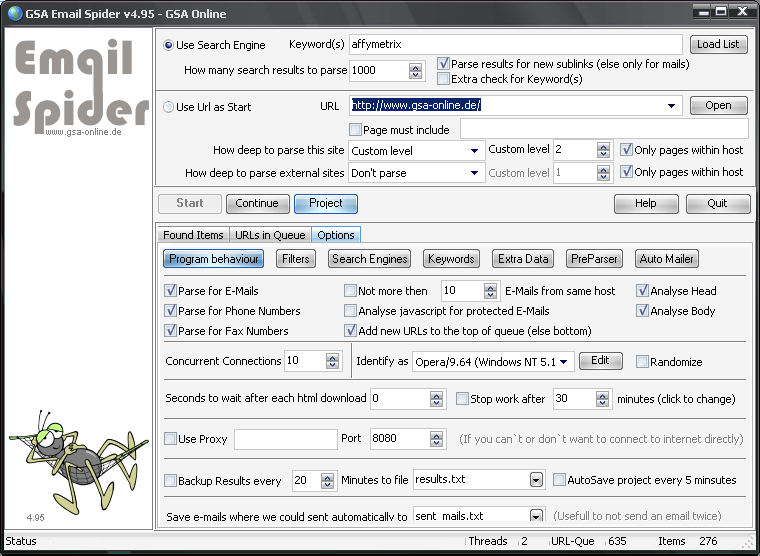Open the results.txt file dropdown
This screenshot has height=556, width=760.
pyautogui.click(x=536, y=480)
